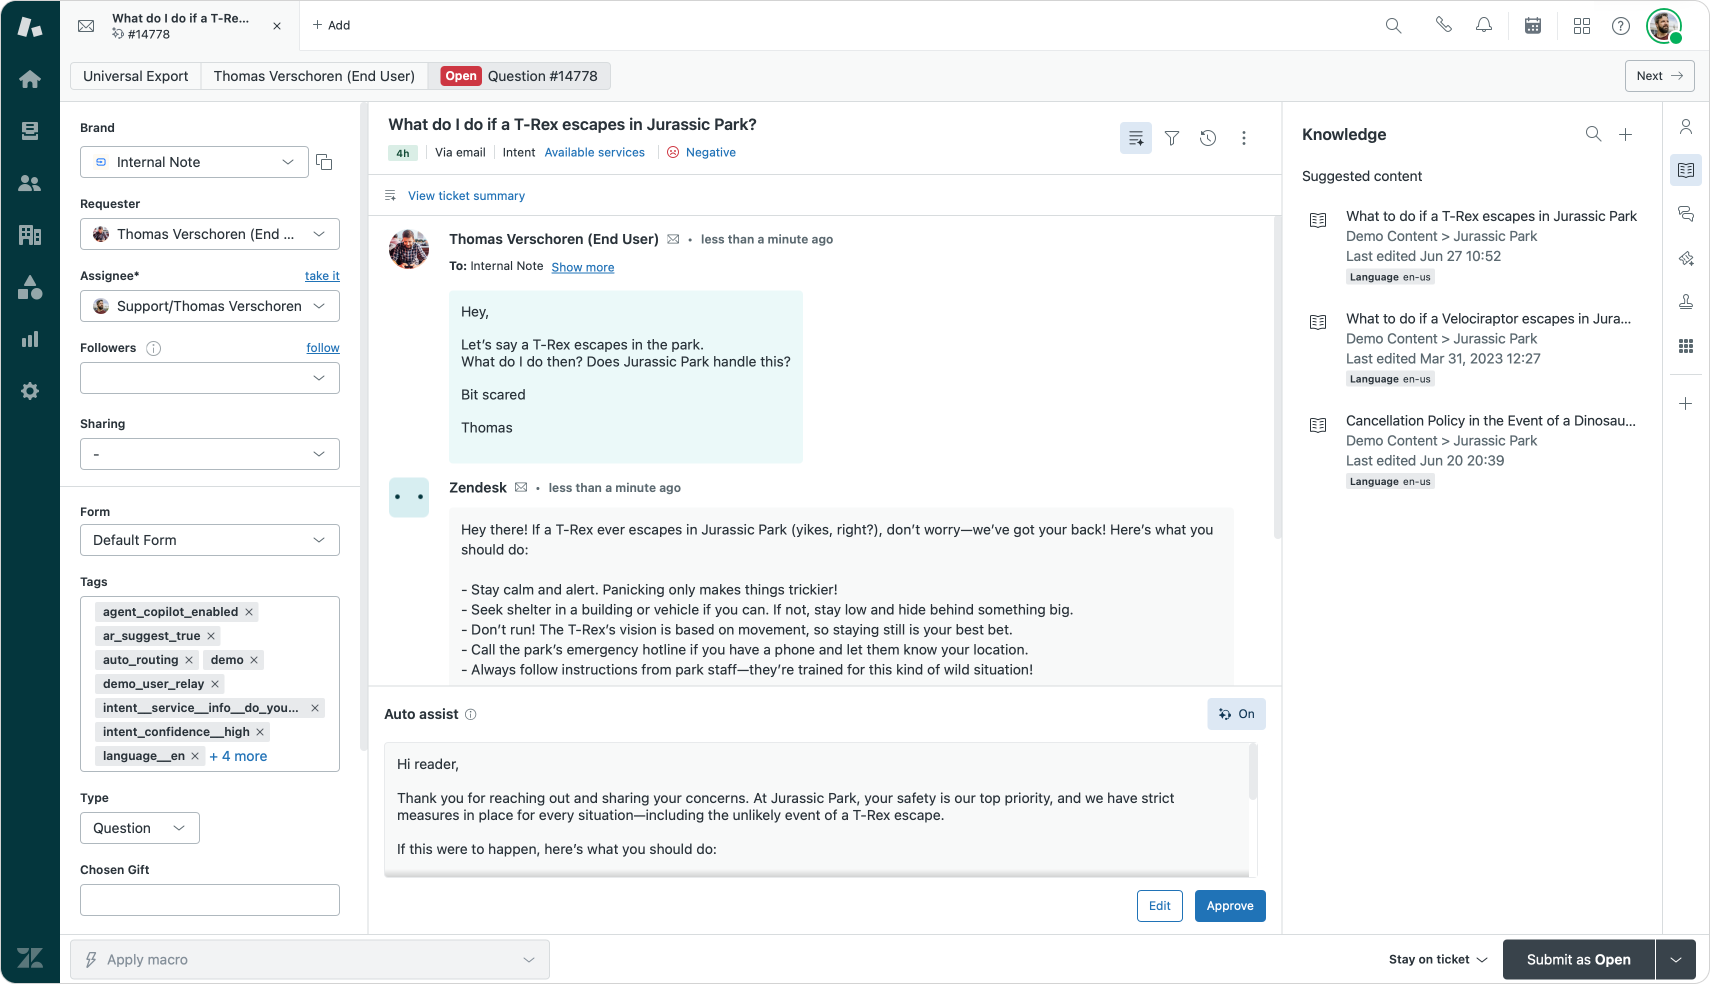Open the Apply macro dropdown
The height and width of the screenshot is (984, 1710).
point(310,960)
